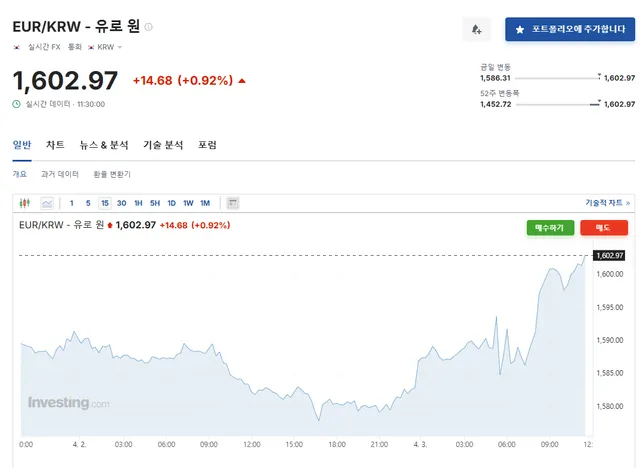
Task: Click the info icon beside EUR/KRW title
Action: pos(149,26)
